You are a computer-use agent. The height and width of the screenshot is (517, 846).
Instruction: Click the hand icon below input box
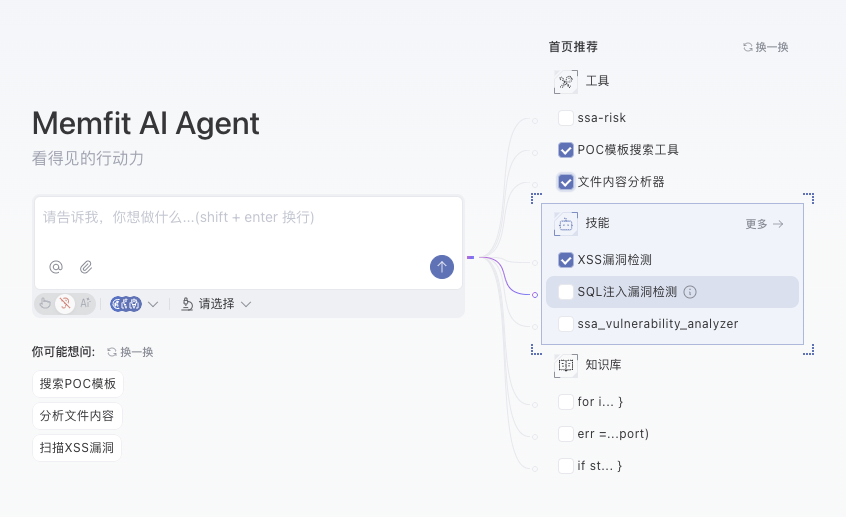coord(45,304)
